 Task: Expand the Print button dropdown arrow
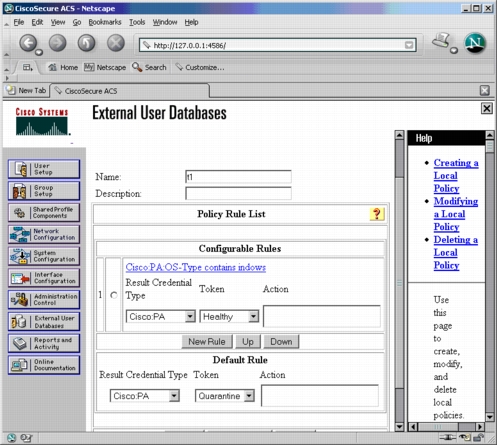point(454,51)
